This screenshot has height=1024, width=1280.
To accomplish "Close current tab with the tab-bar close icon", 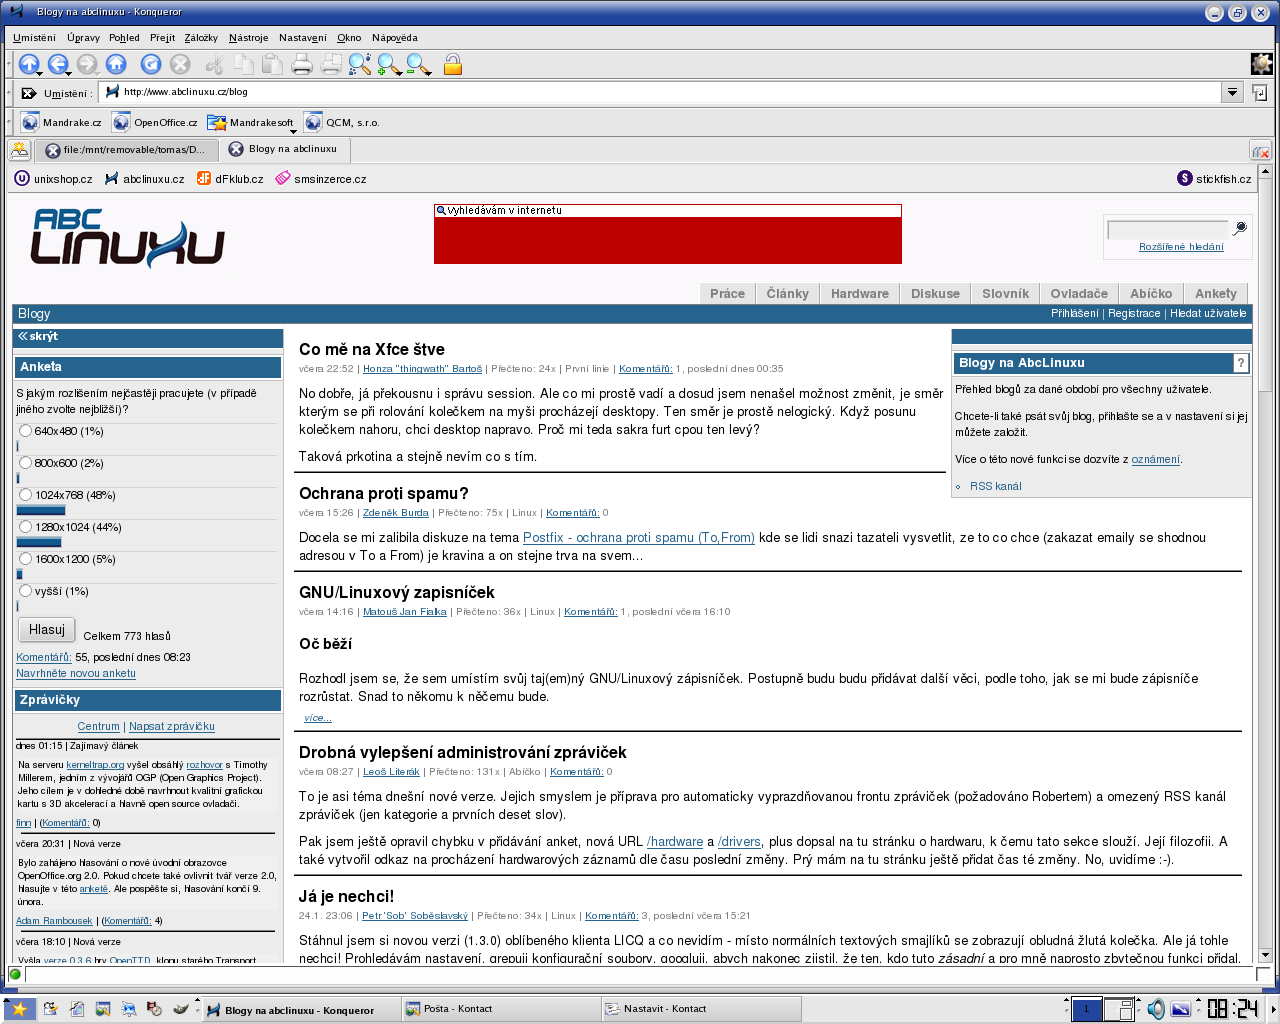I will pyautogui.click(x=1261, y=151).
